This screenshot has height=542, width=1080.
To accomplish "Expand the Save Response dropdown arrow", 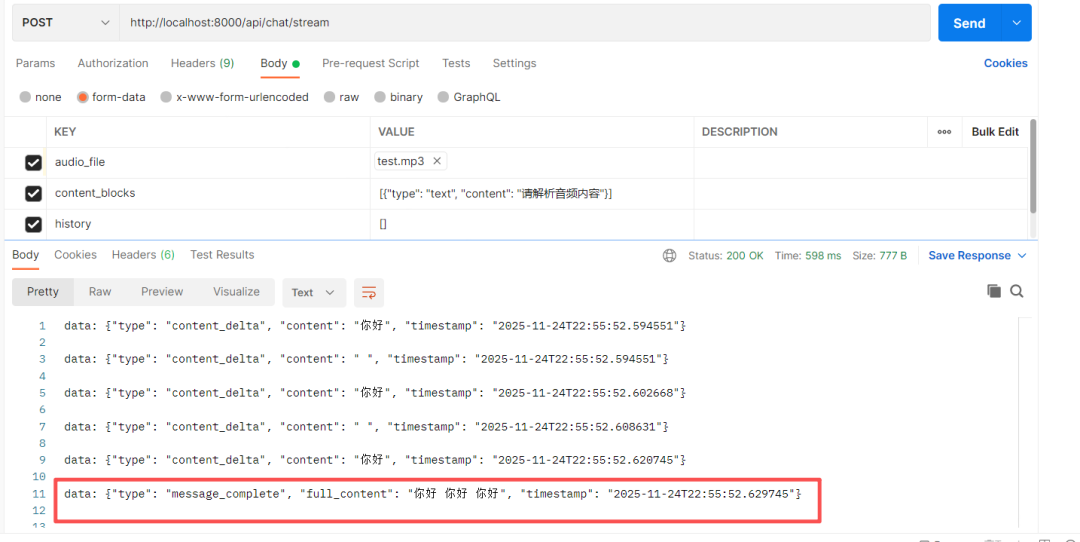I will (x=1022, y=256).
